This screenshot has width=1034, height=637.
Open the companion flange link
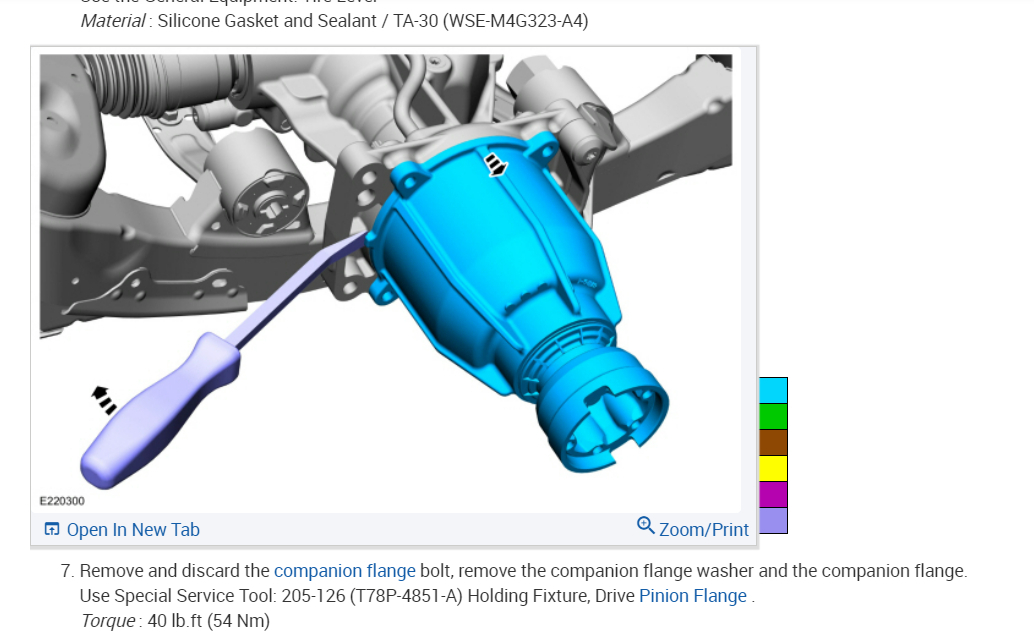click(345, 570)
